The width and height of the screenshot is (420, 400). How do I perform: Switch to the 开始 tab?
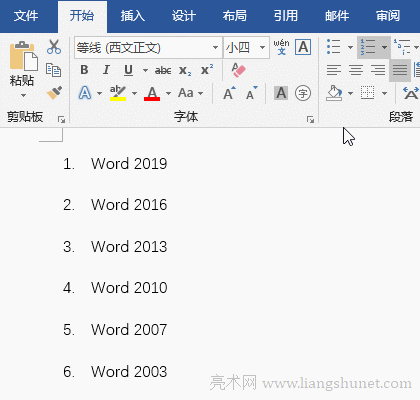coord(82,16)
